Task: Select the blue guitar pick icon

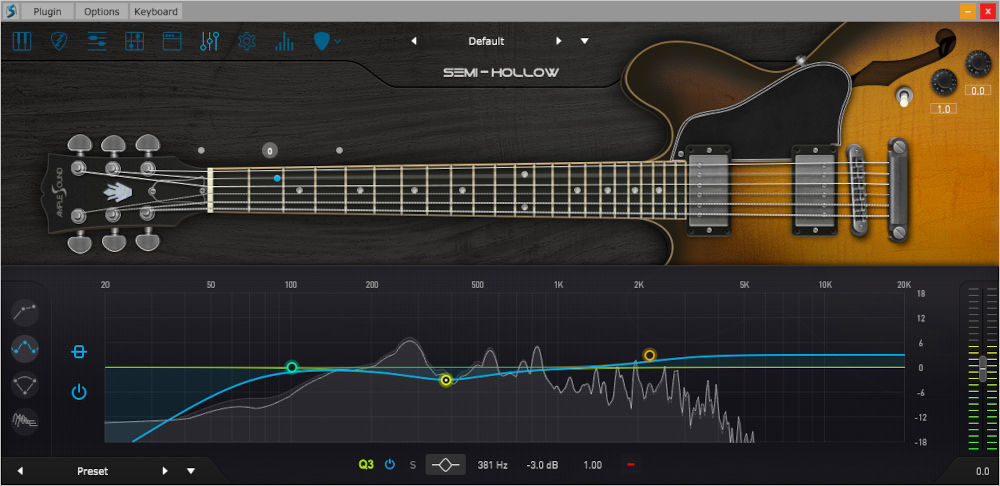Action: pyautogui.click(x=323, y=41)
